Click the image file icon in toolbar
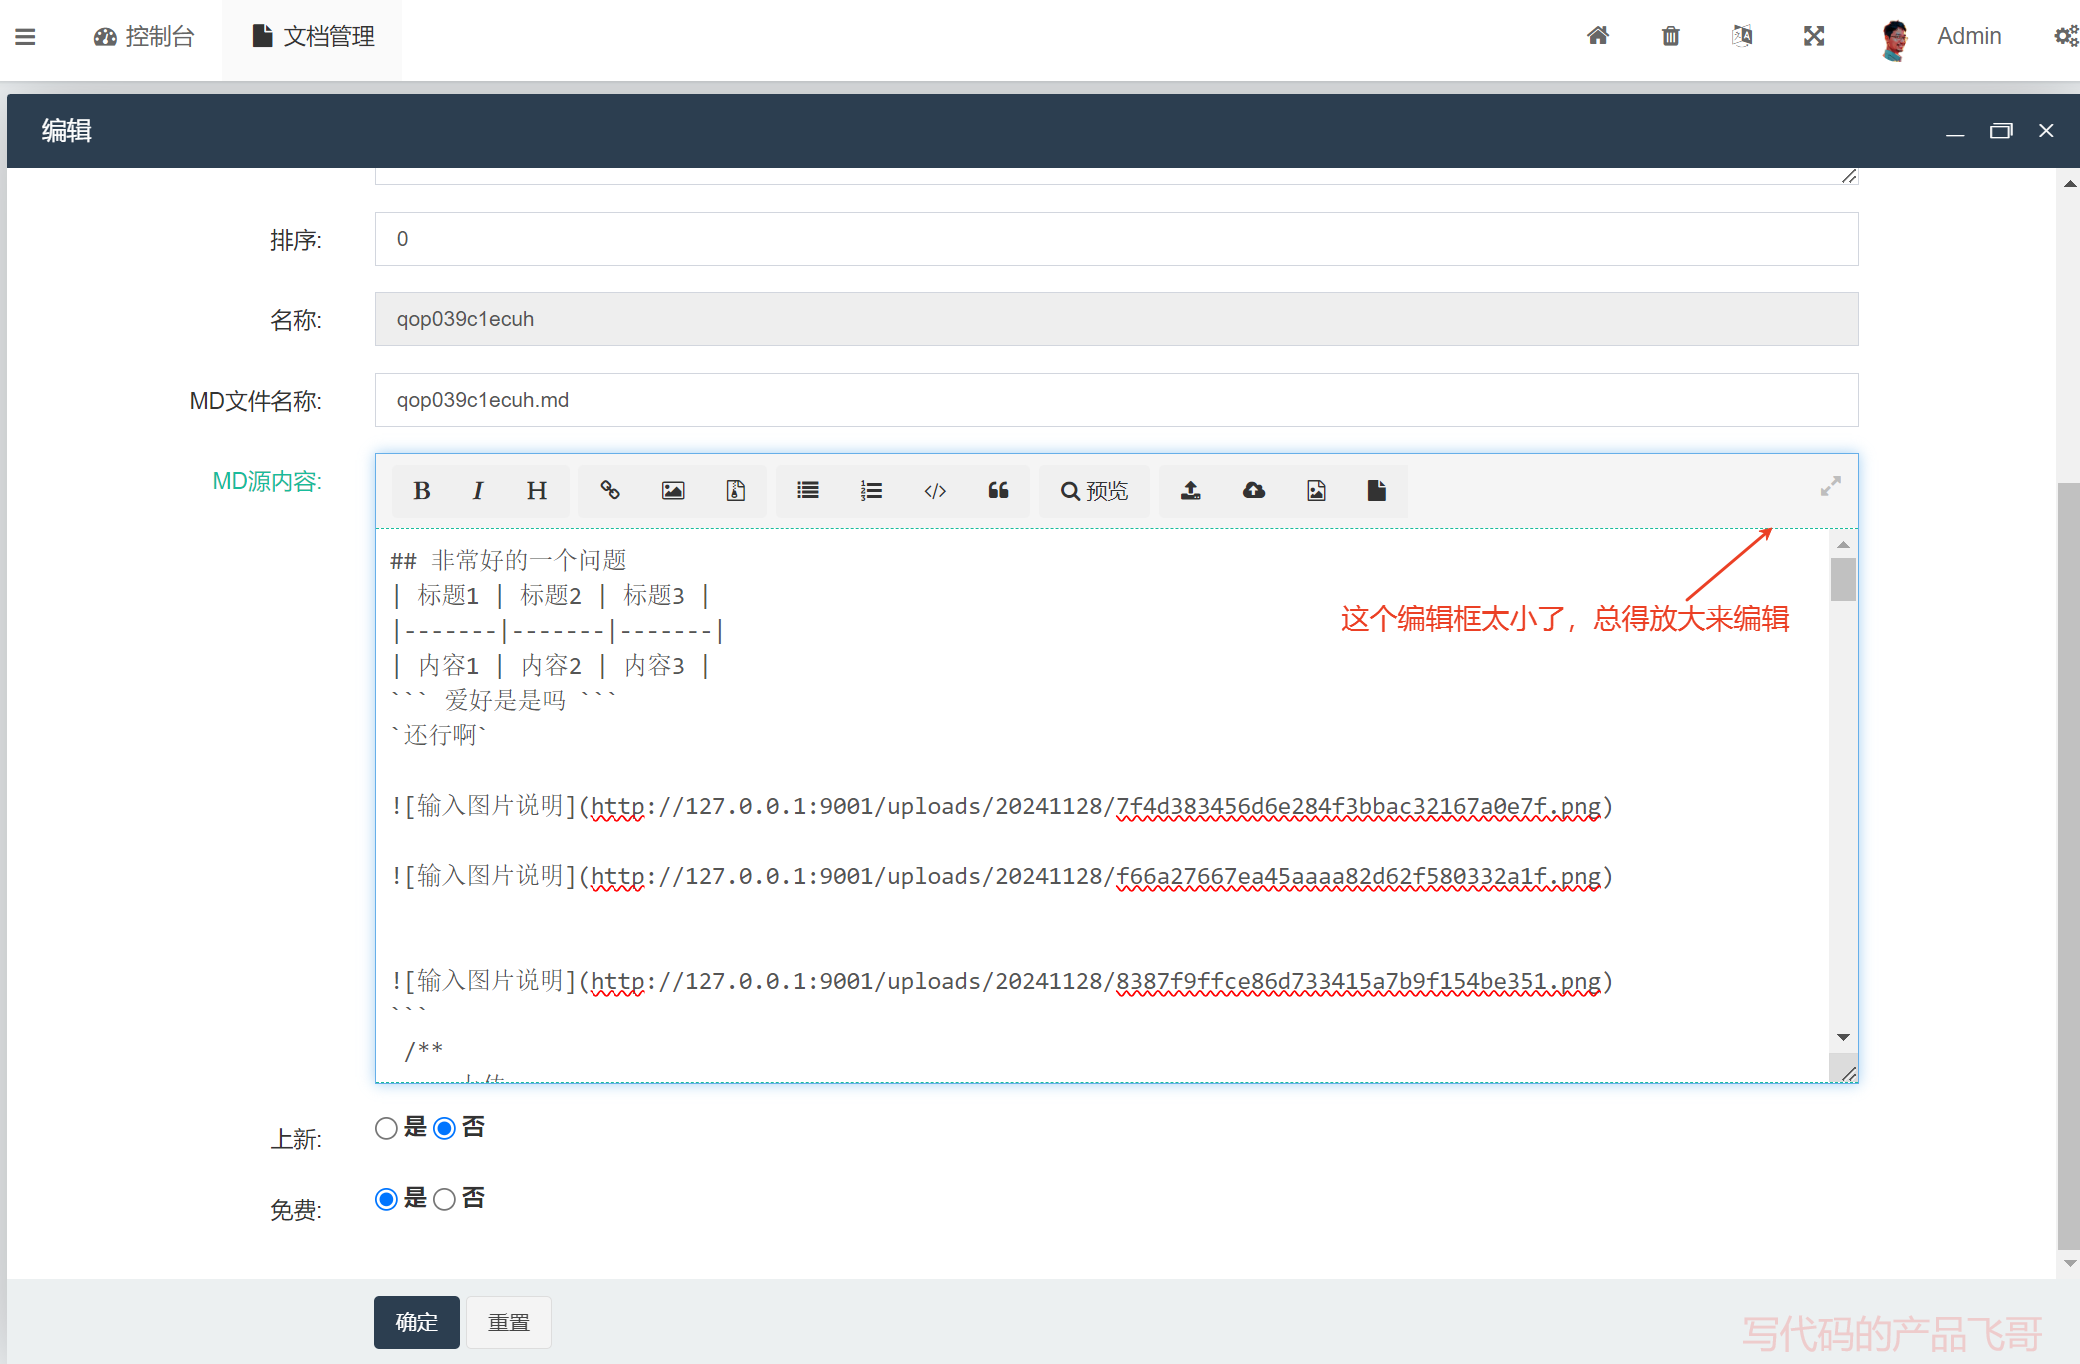Screen dimensions: 2080x1364 coord(1316,491)
